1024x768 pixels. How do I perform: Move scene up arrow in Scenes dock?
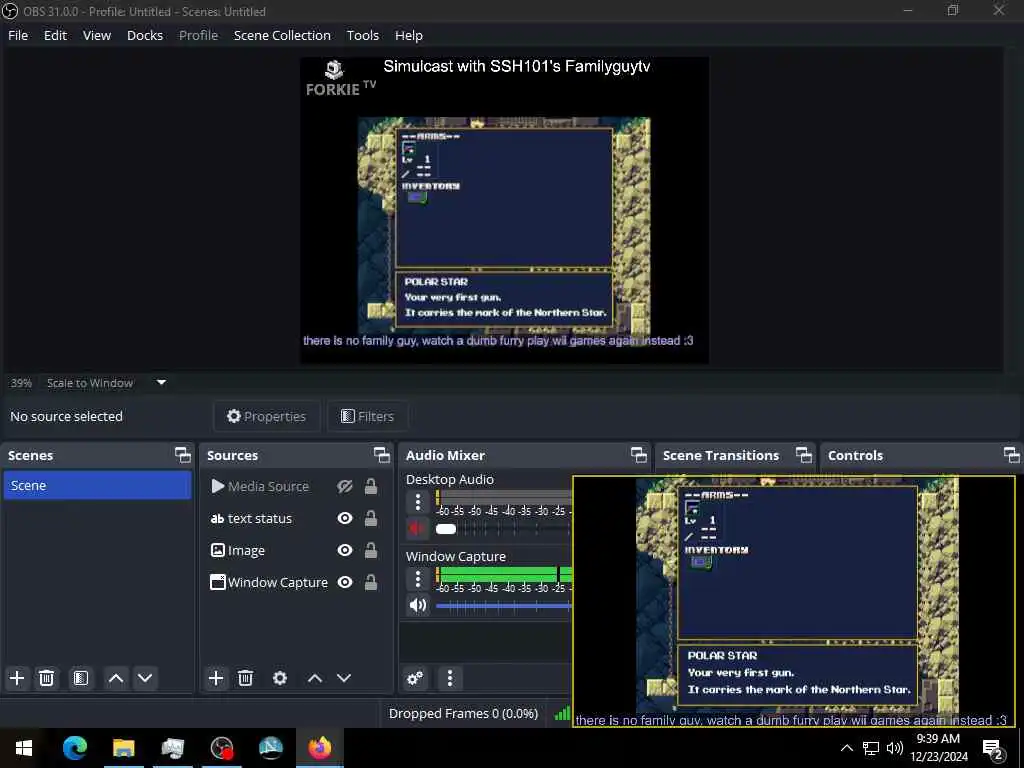116,679
